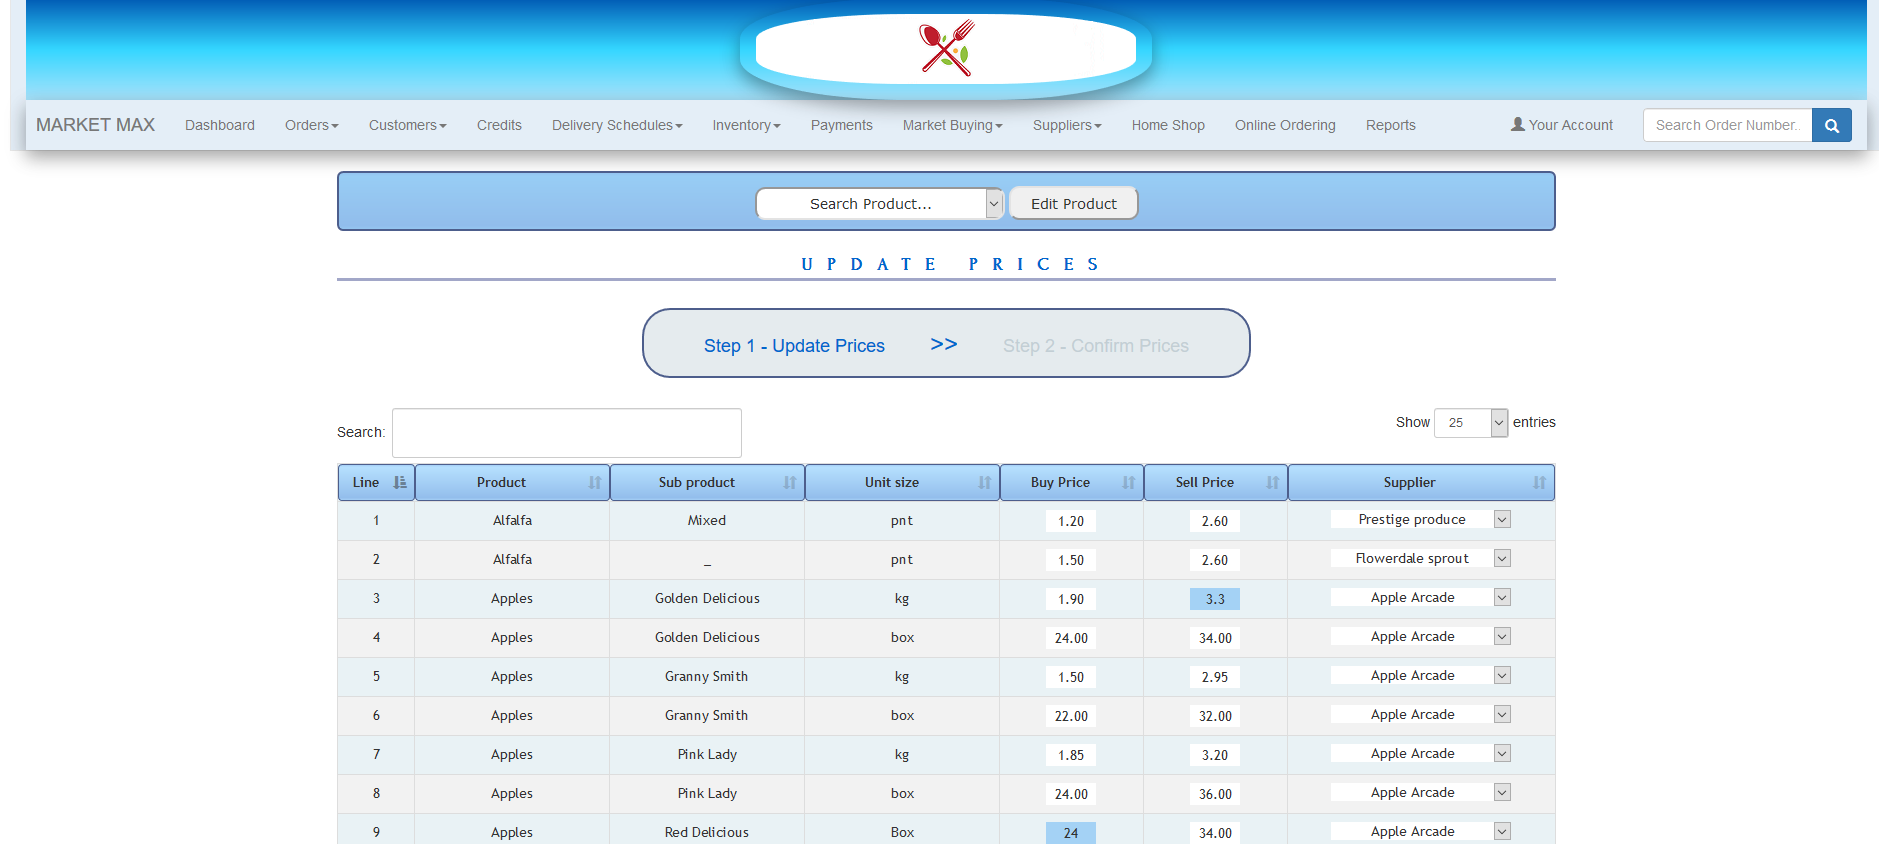1879x844 pixels.
Task: Click the >> step arrow
Action: [x=943, y=344]
